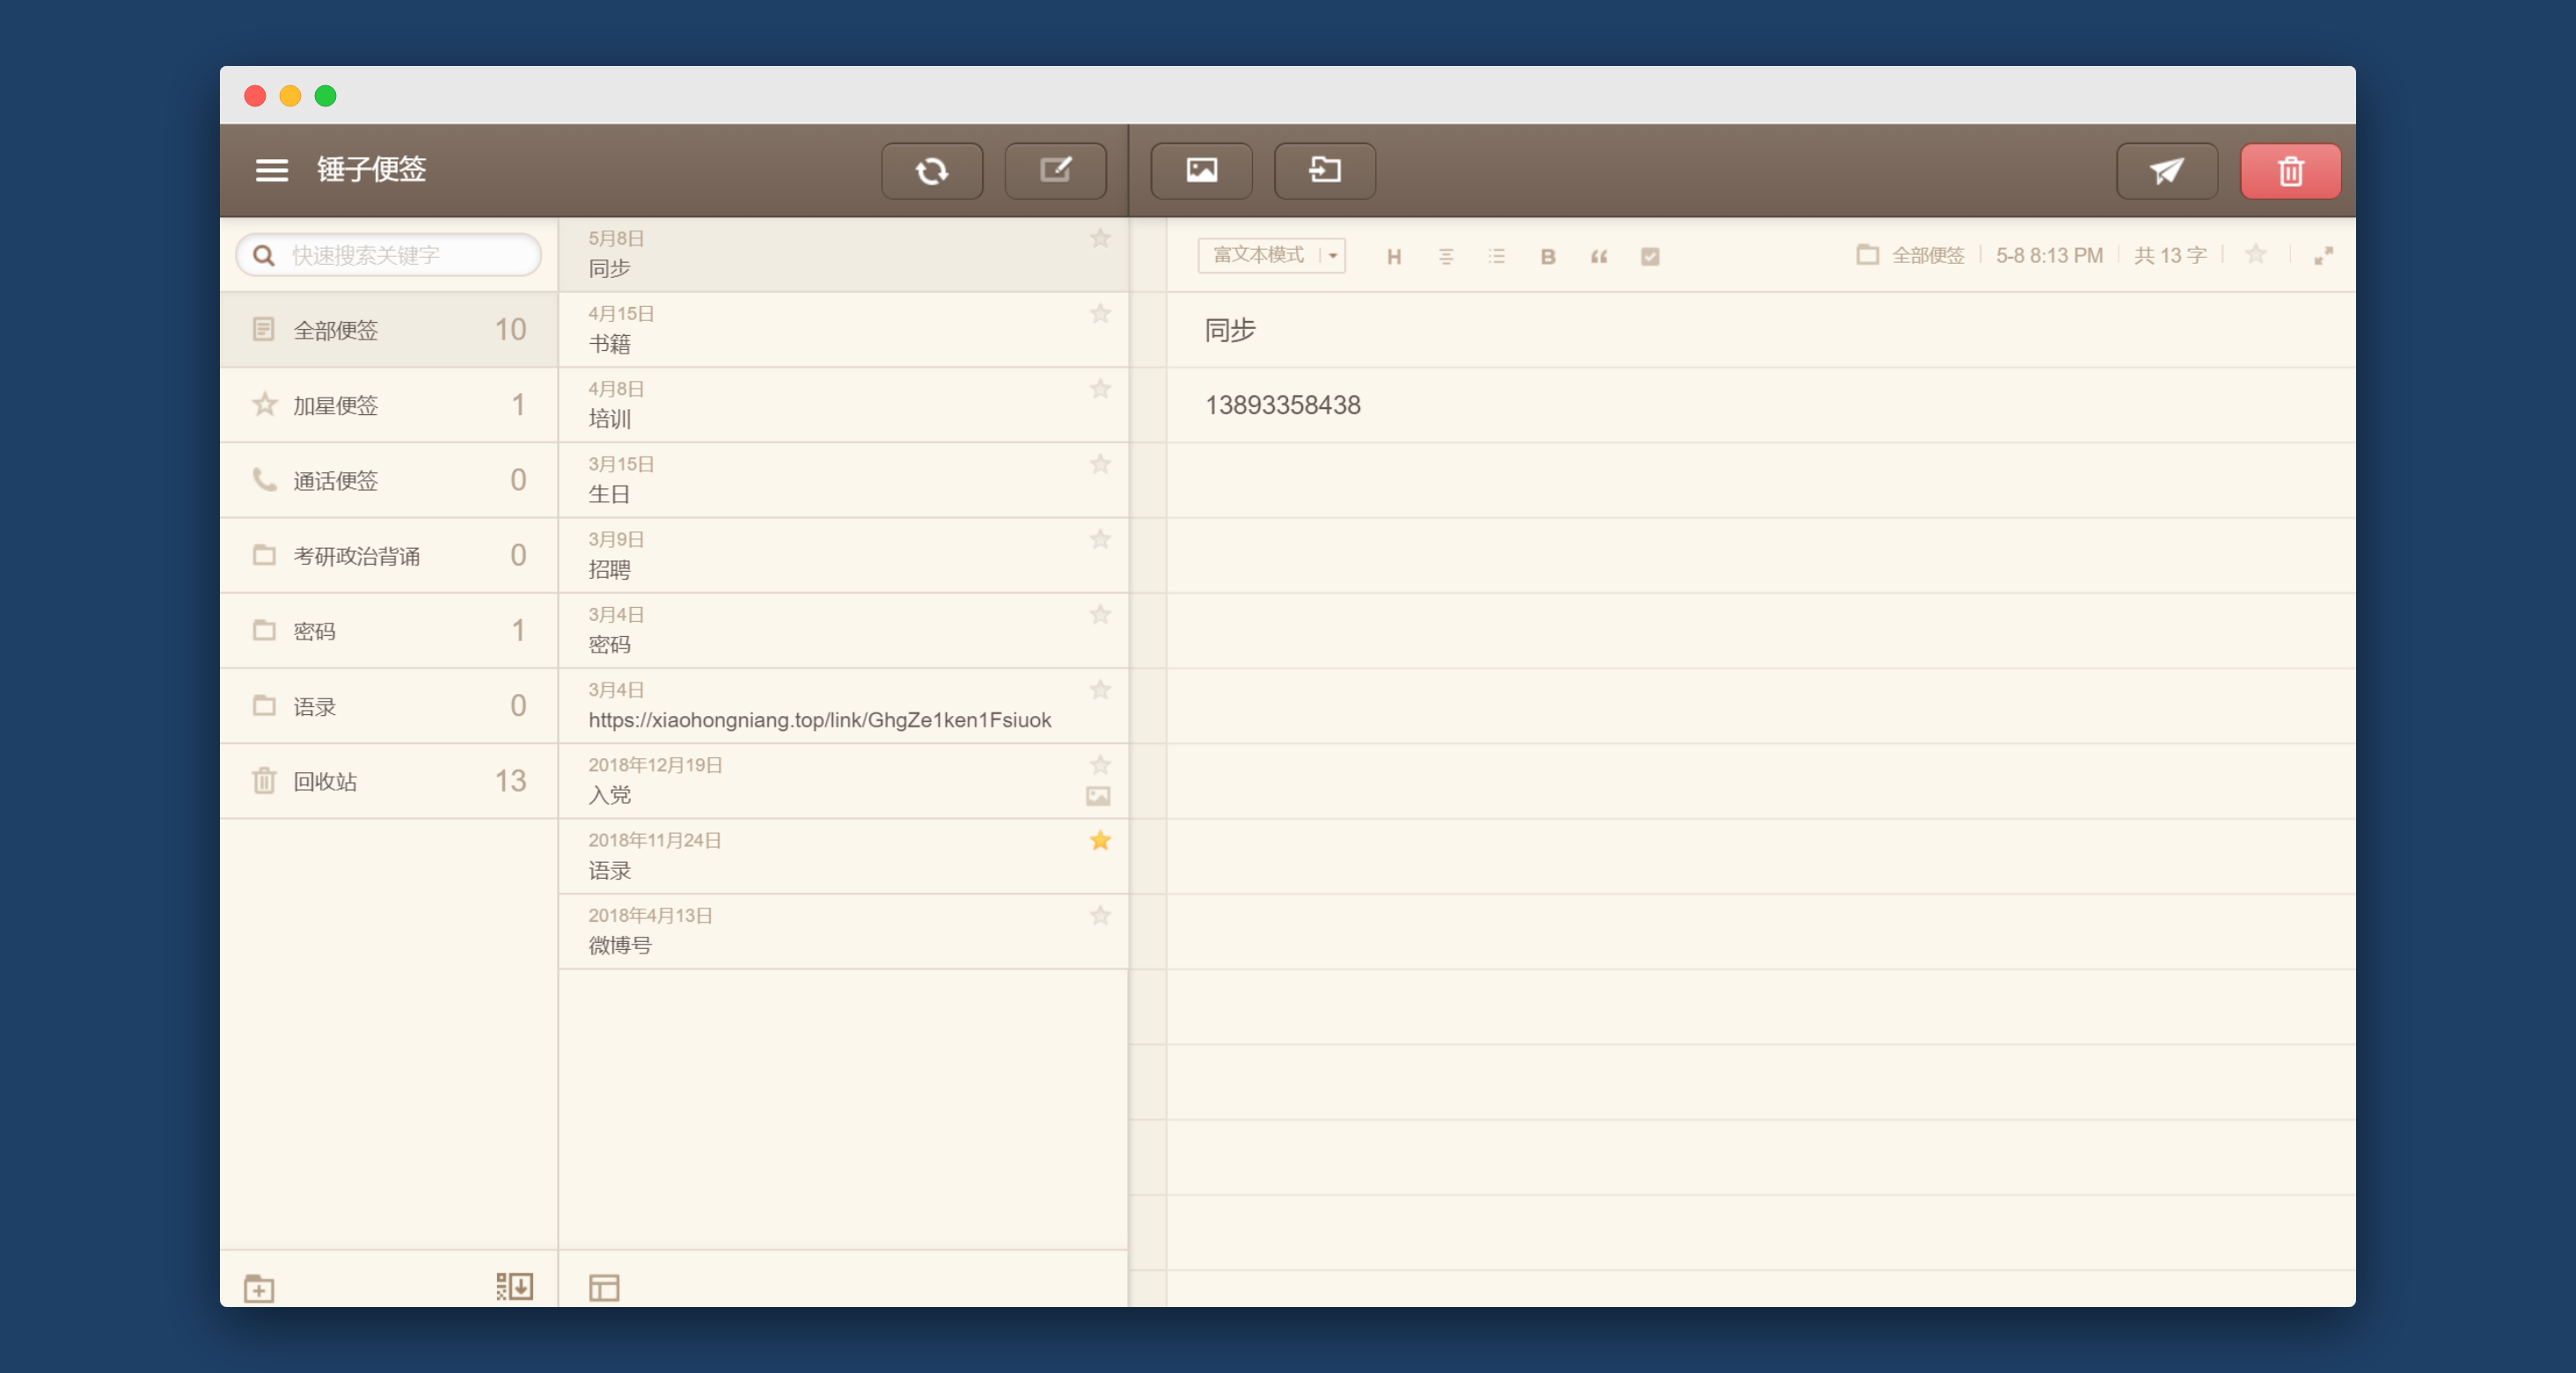
Task: Share the note via paper plane icon
Action: [x=2166, y=171]
